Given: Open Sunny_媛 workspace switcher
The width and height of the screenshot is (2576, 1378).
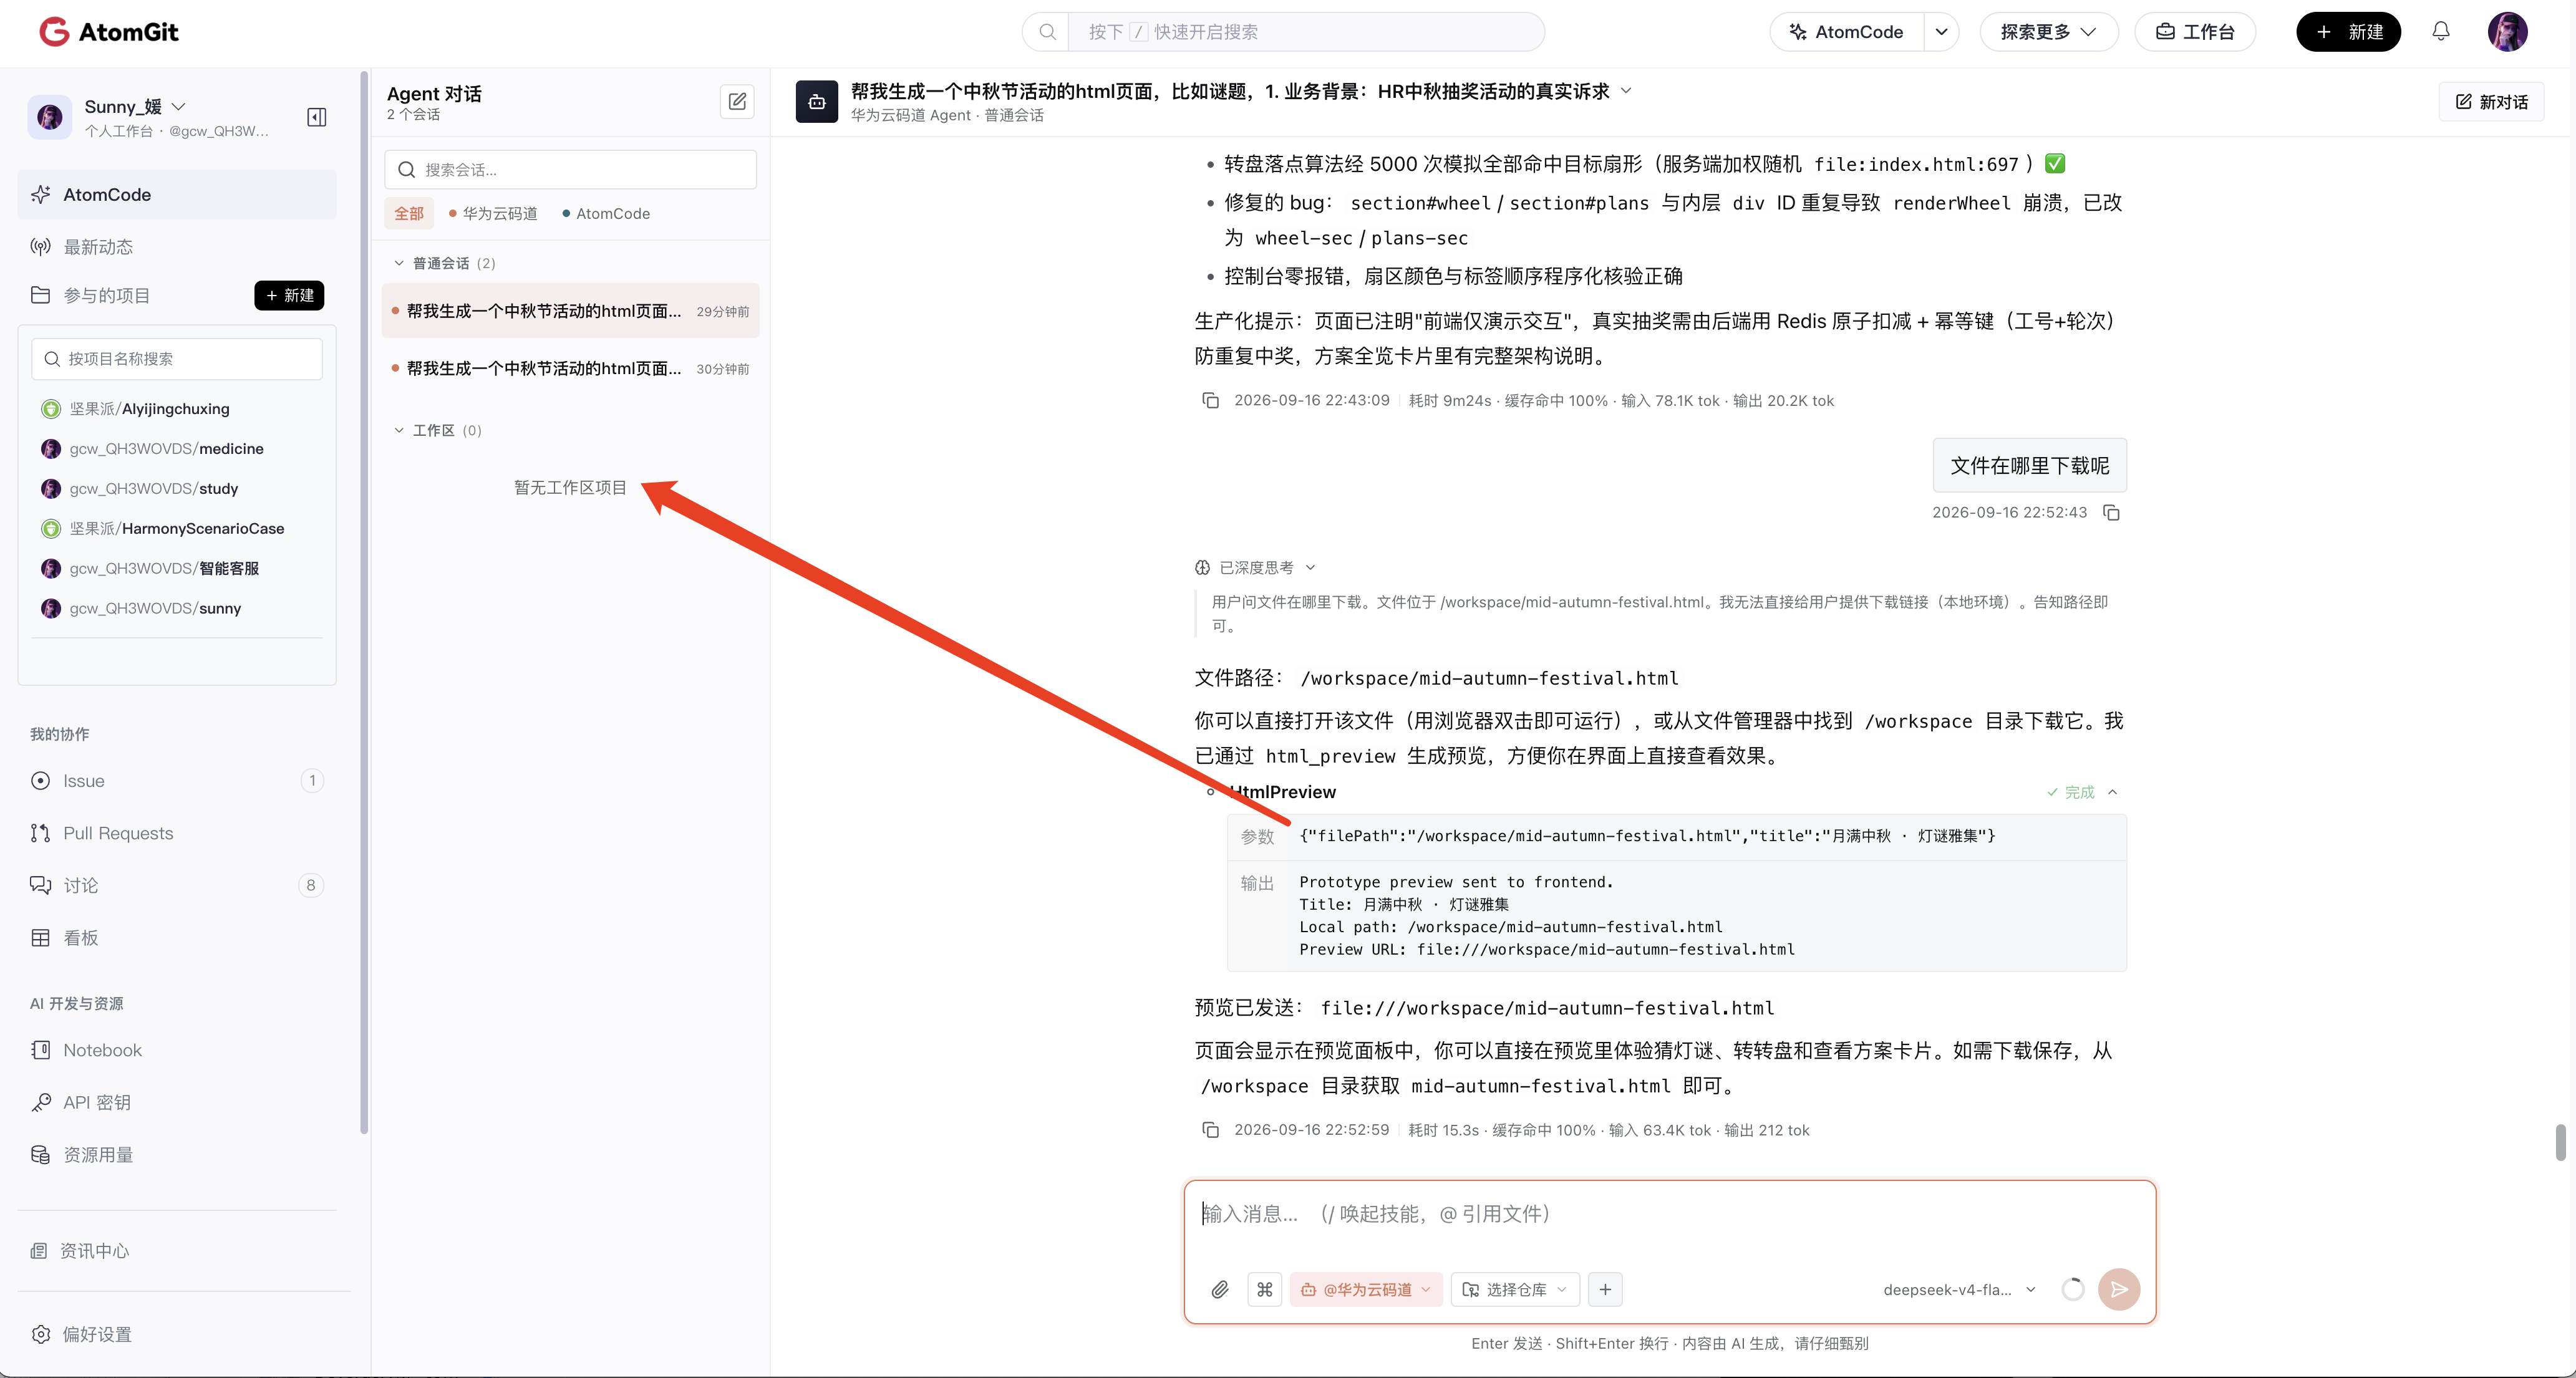Looking at the screenshot, I should (x=134, y=106).
